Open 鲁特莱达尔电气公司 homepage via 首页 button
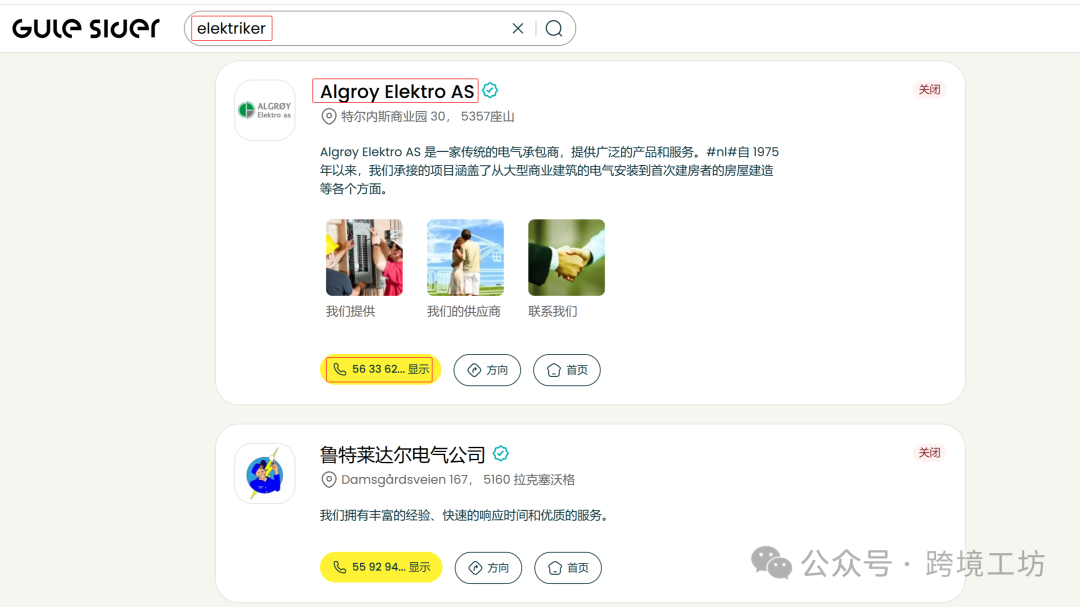The image size is (1080, 607). pos(568,567)
